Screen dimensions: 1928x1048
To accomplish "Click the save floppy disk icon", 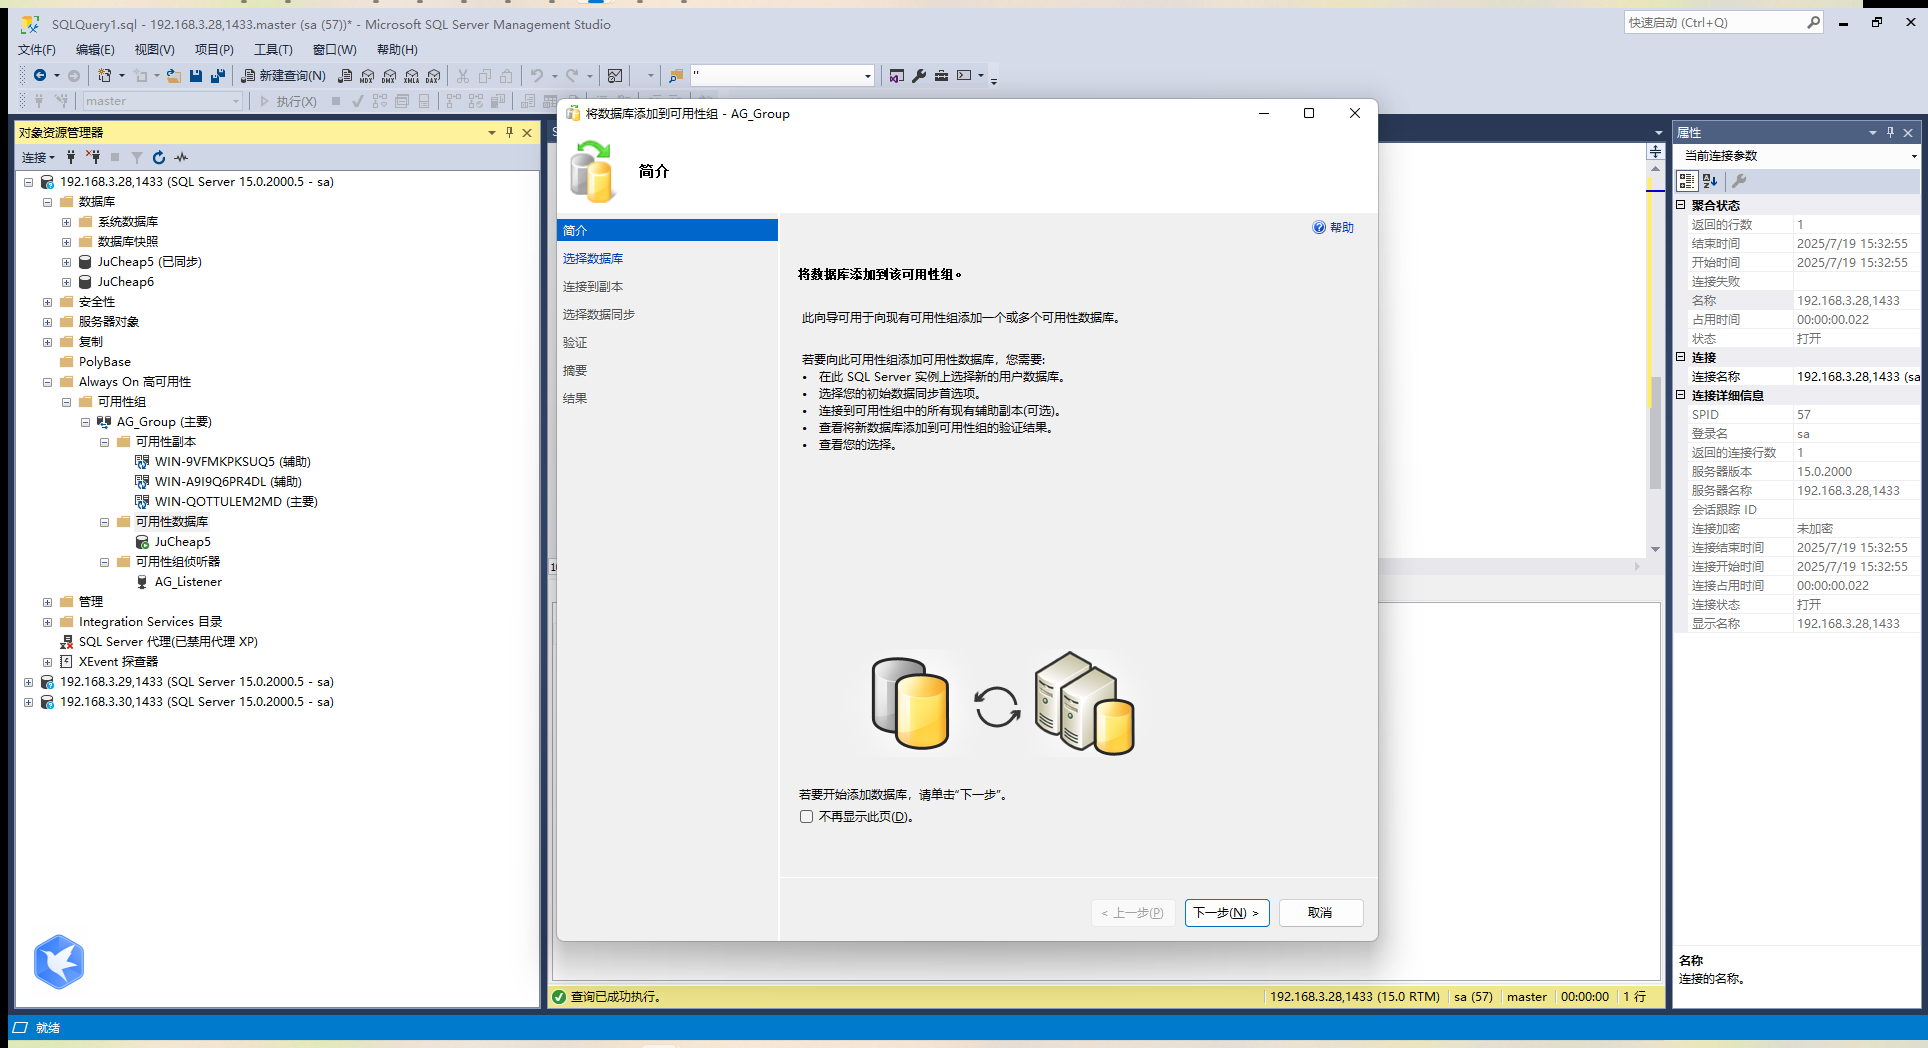I will click(196, 76).
